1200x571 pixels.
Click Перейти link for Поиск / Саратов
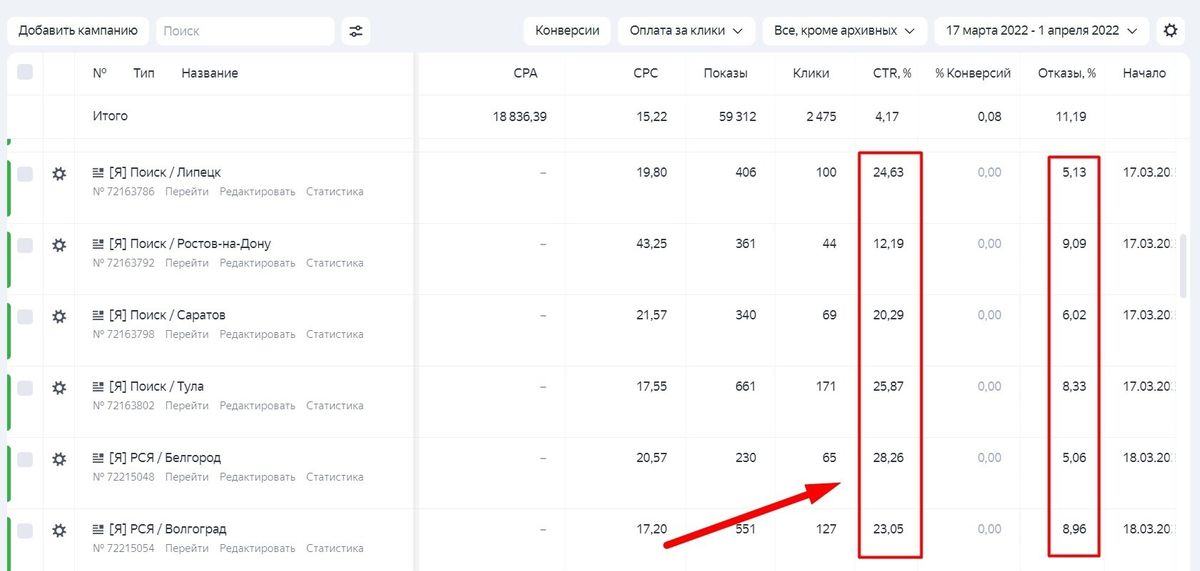[x=187, y=334]
